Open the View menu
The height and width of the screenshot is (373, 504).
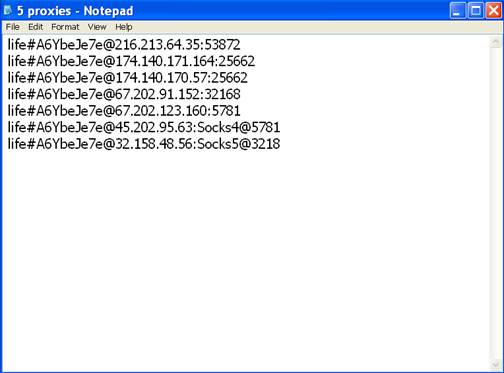(x=97, y=27)
